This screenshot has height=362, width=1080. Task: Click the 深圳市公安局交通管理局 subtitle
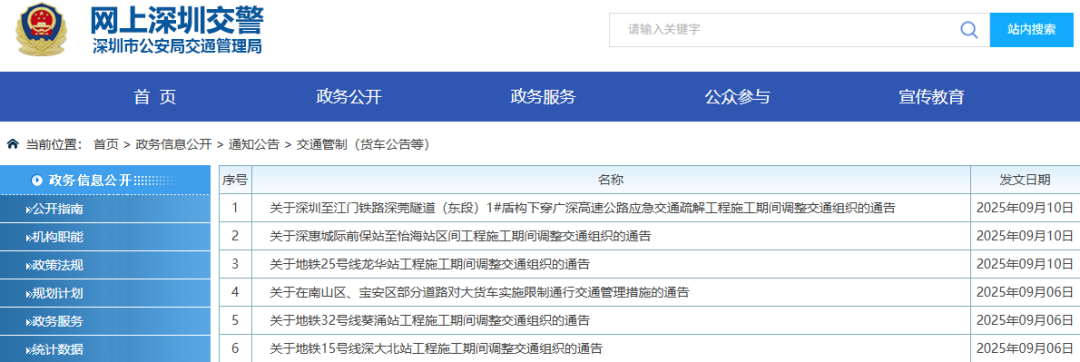coord(177,46)
